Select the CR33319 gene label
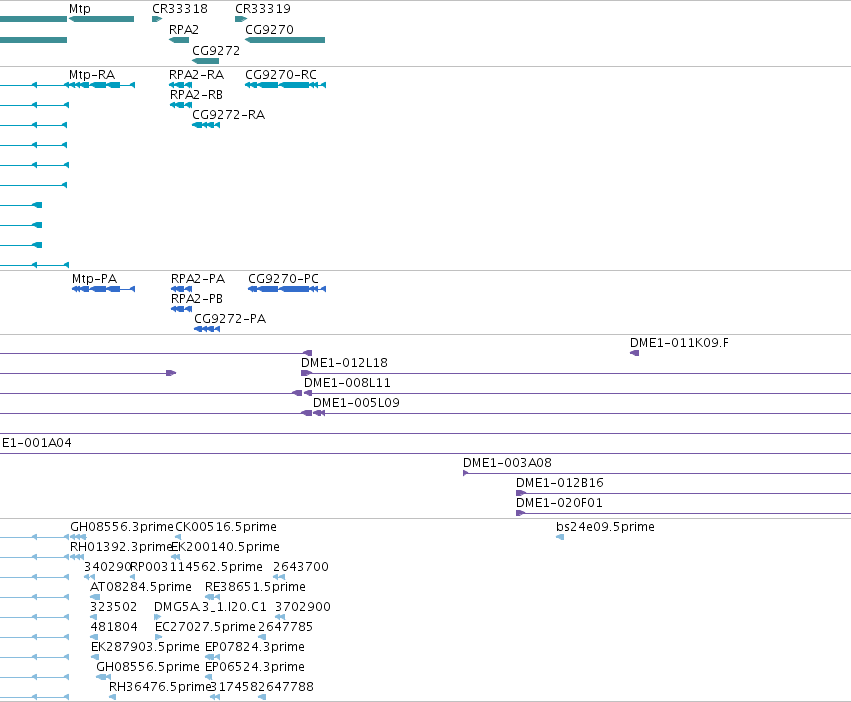This screenshot has height=702, width=851. pos(263,9)
